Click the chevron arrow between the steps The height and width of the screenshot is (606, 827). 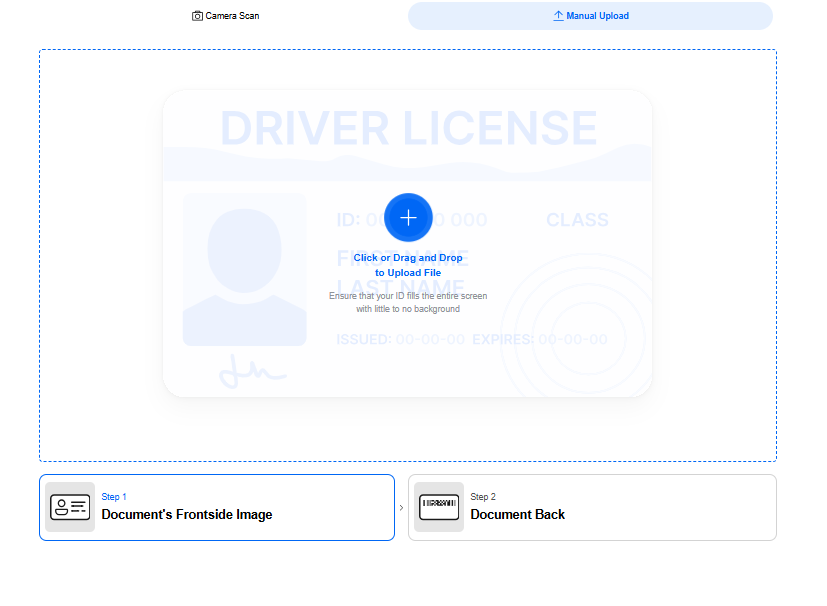point(402,508)
